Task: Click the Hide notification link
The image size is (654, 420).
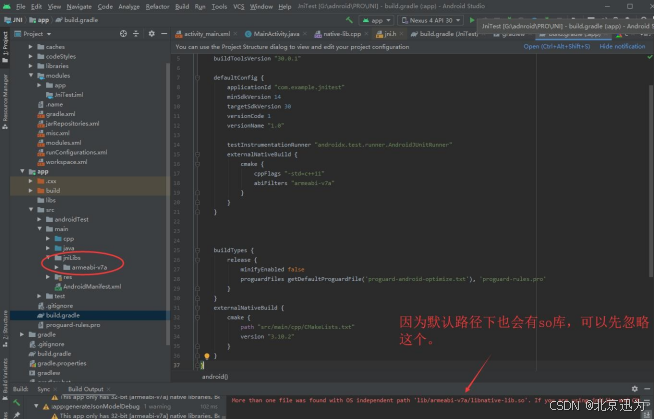Action: coord(622,47)
